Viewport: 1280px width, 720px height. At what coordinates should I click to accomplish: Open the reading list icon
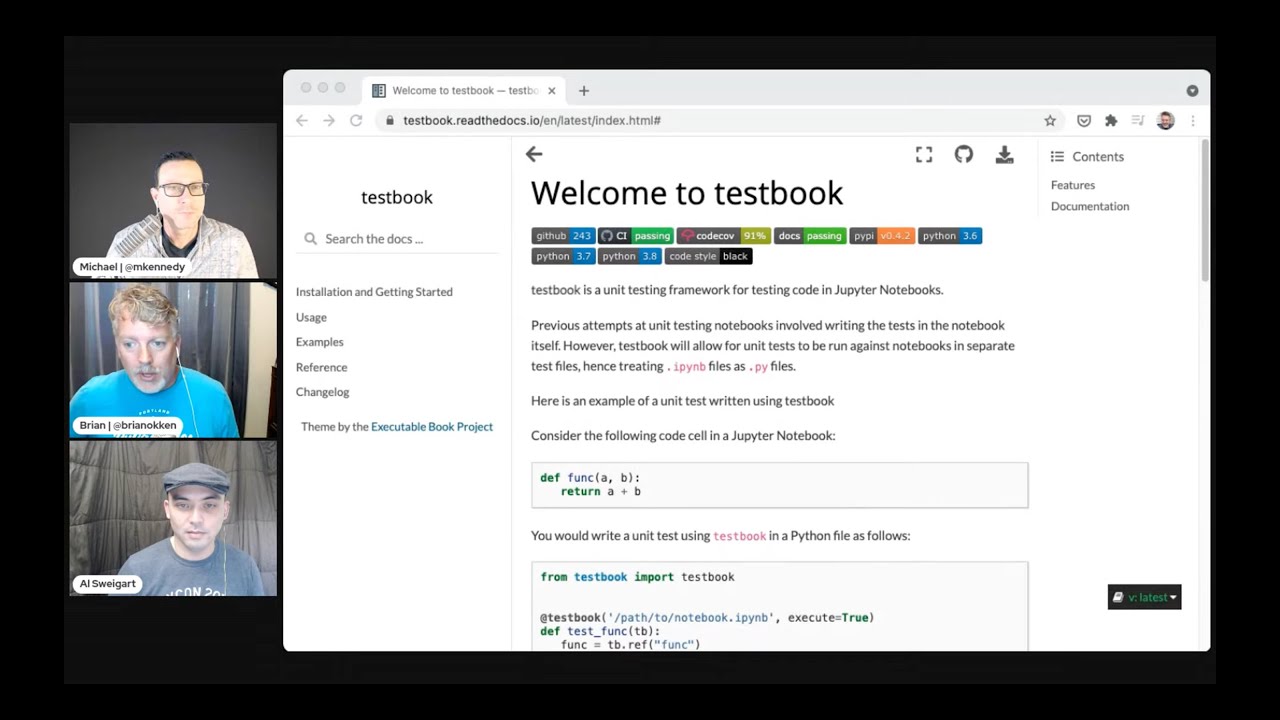1138,120
